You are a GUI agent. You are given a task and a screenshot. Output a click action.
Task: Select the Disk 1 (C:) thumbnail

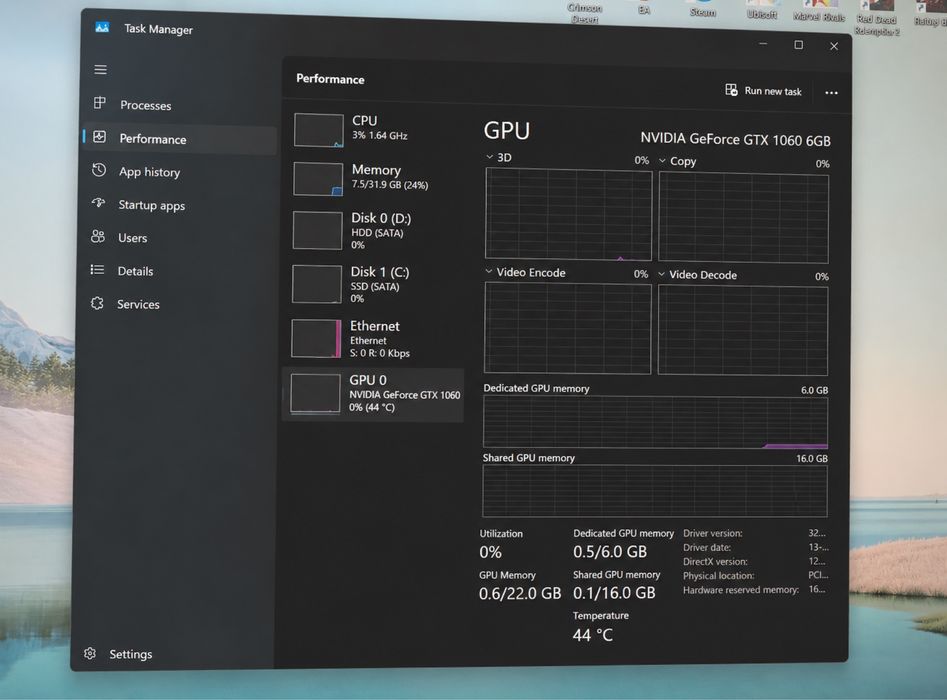click(317, 284)
